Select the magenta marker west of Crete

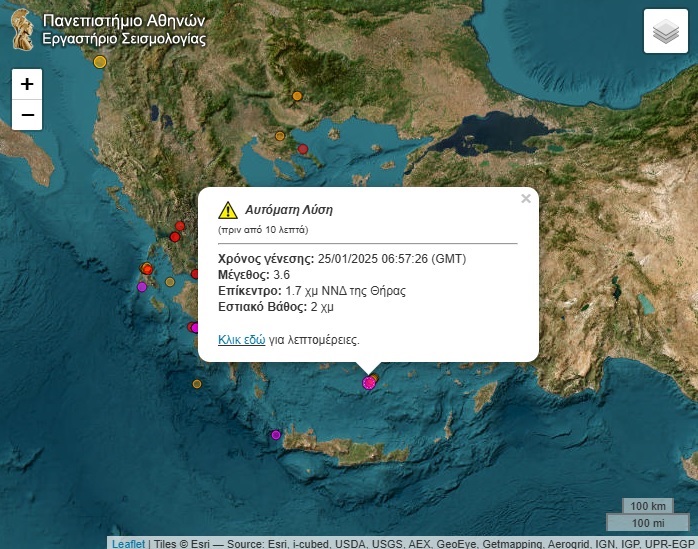(x=276, y=435)
